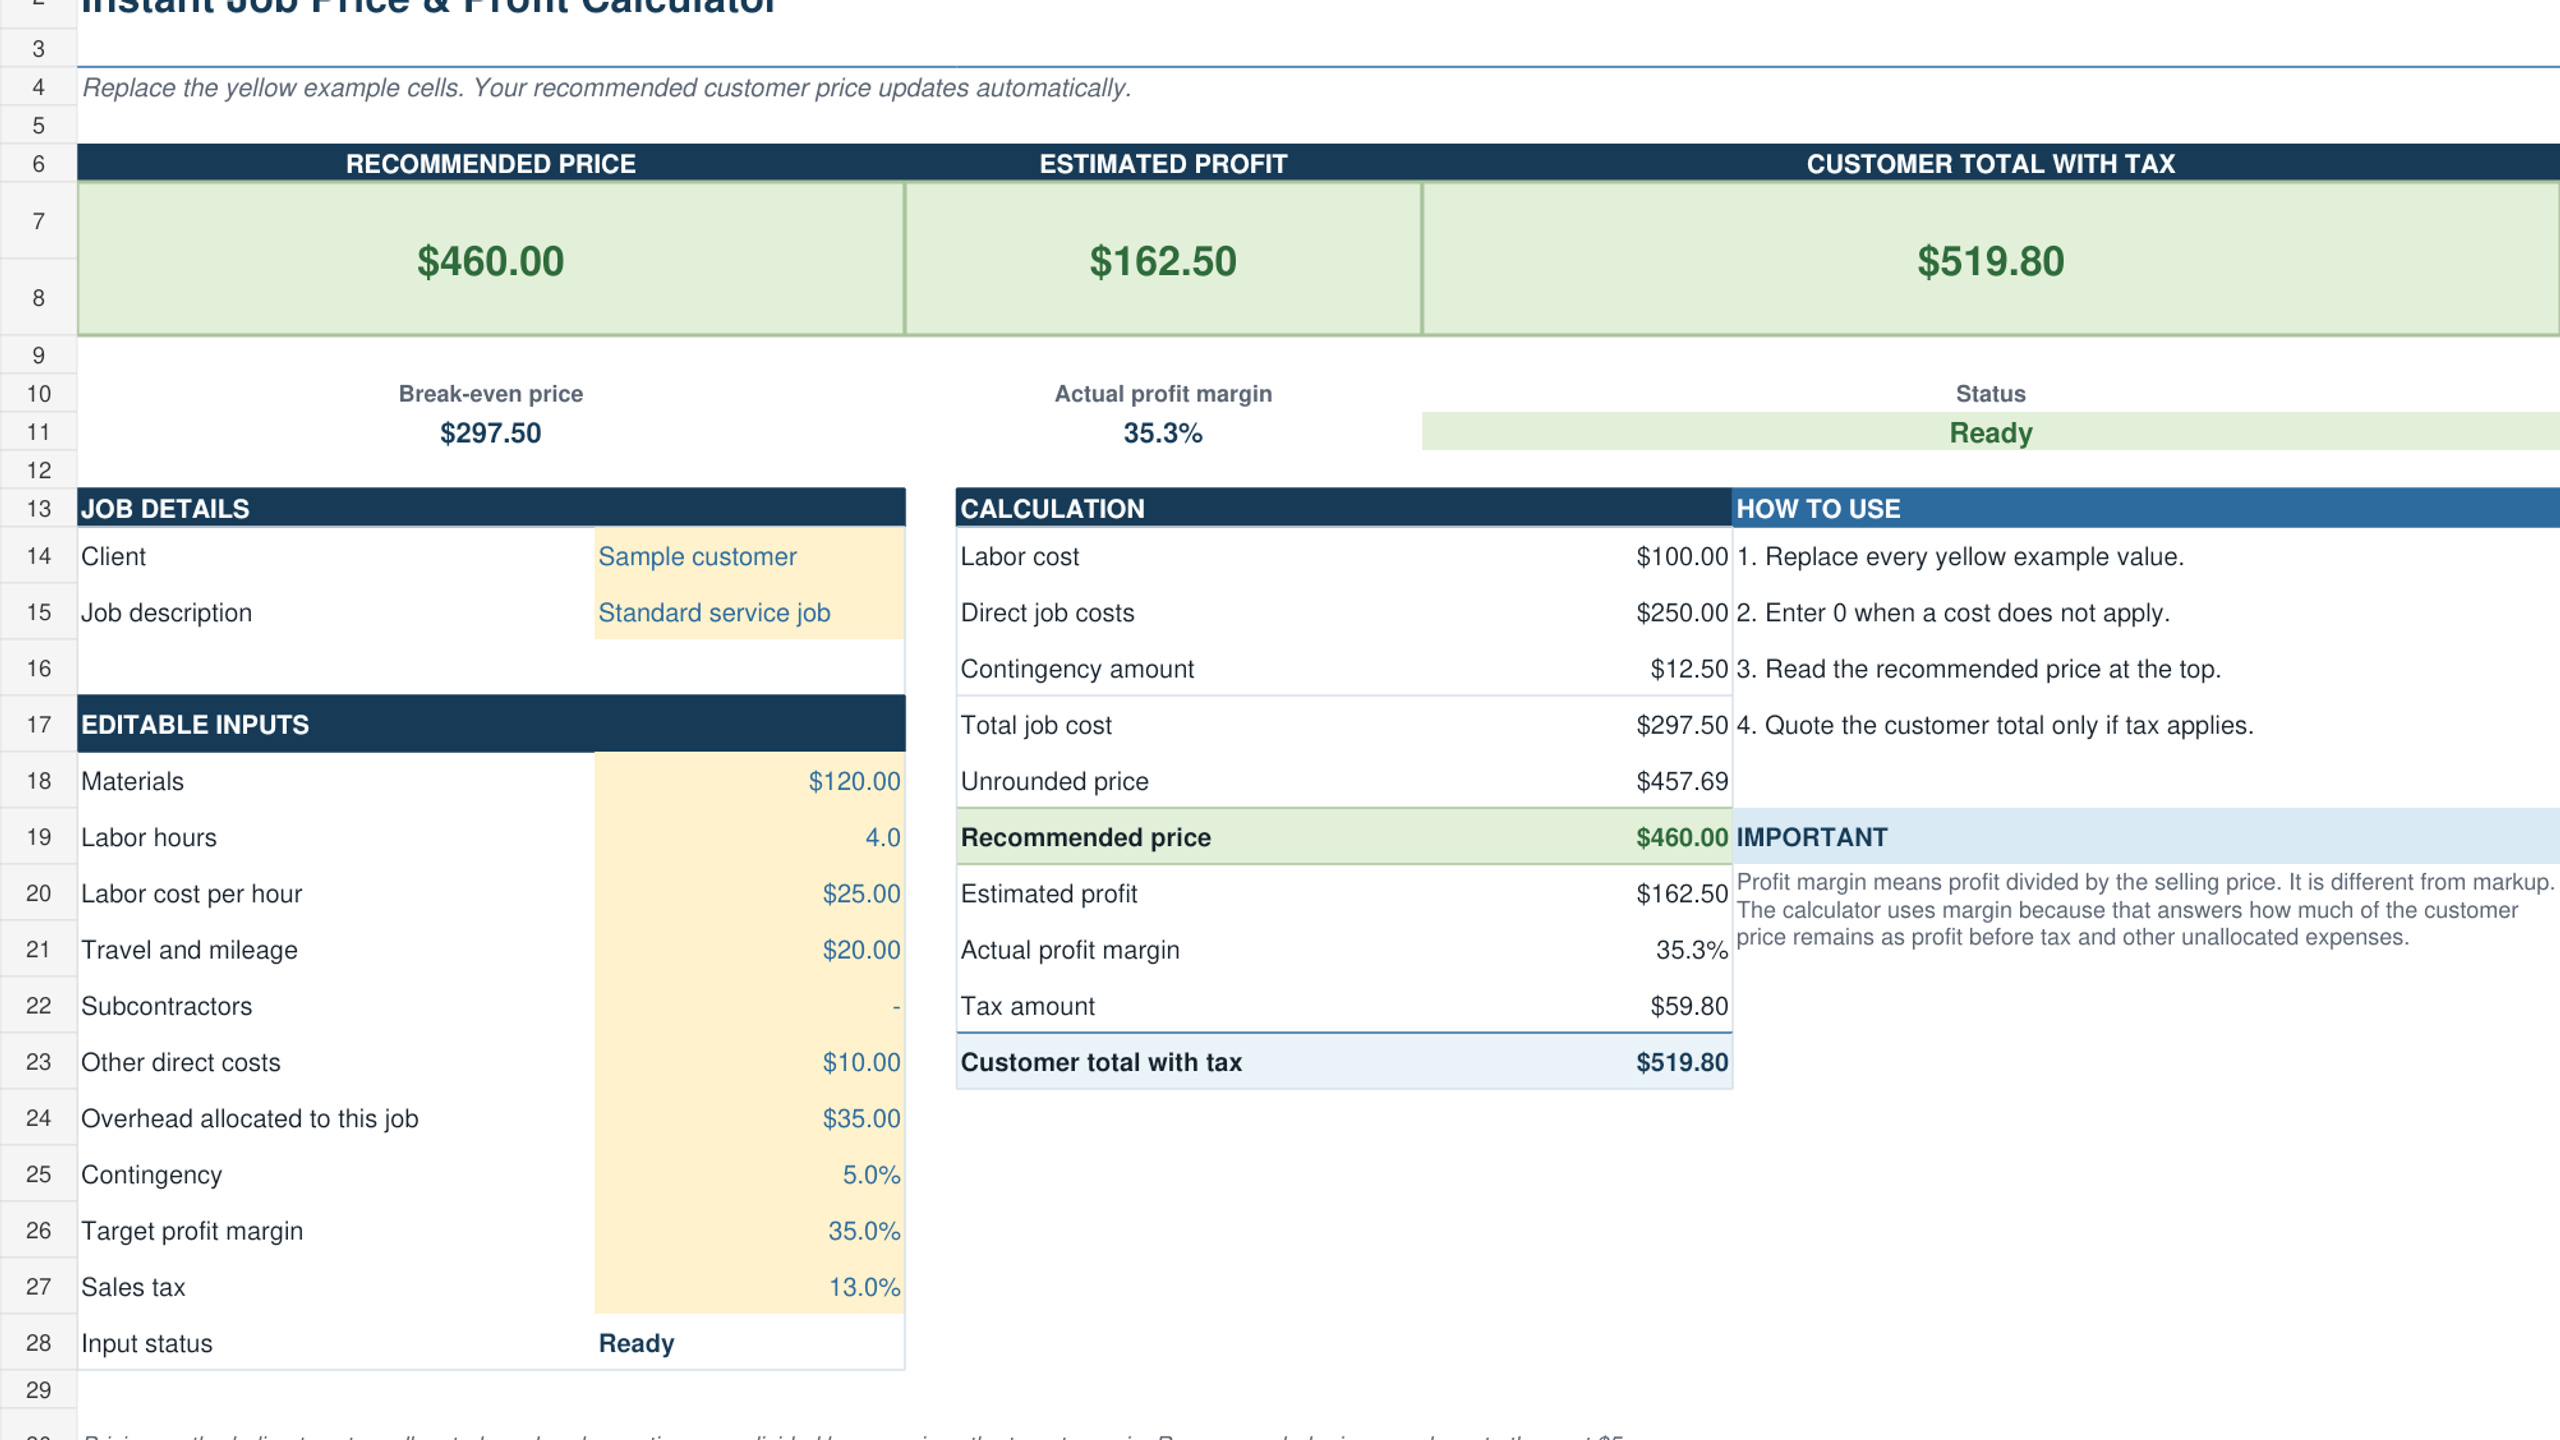Click the large $162.50 estimated profit cell
The width and height of the screenshot is (2560, 1440).
click(x=1163, y=259)
